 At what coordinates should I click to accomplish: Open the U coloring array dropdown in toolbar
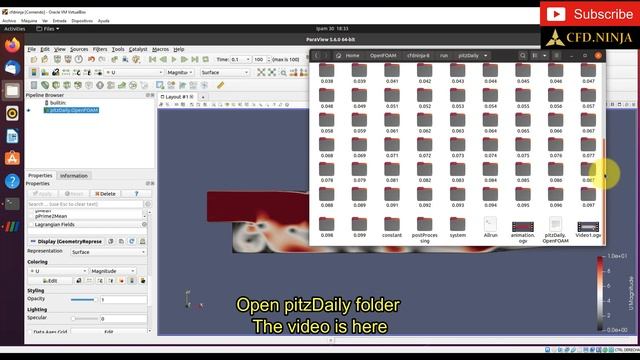click(x=133, y=73)
